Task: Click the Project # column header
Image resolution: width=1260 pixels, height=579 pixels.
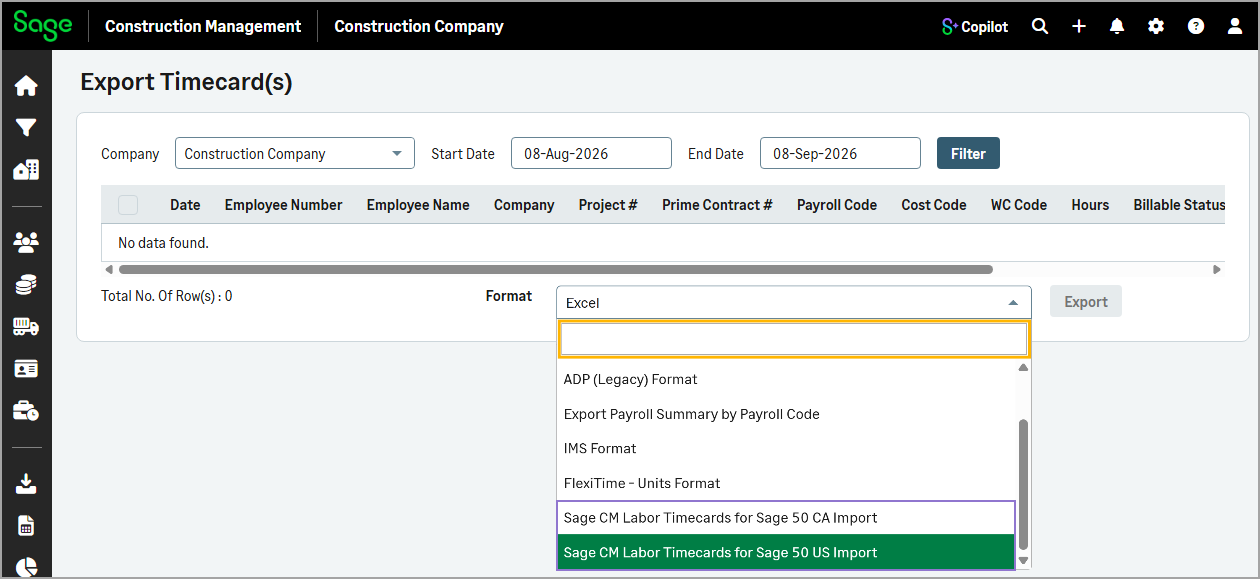Action: pyautogui.click(x=608, y=205)
